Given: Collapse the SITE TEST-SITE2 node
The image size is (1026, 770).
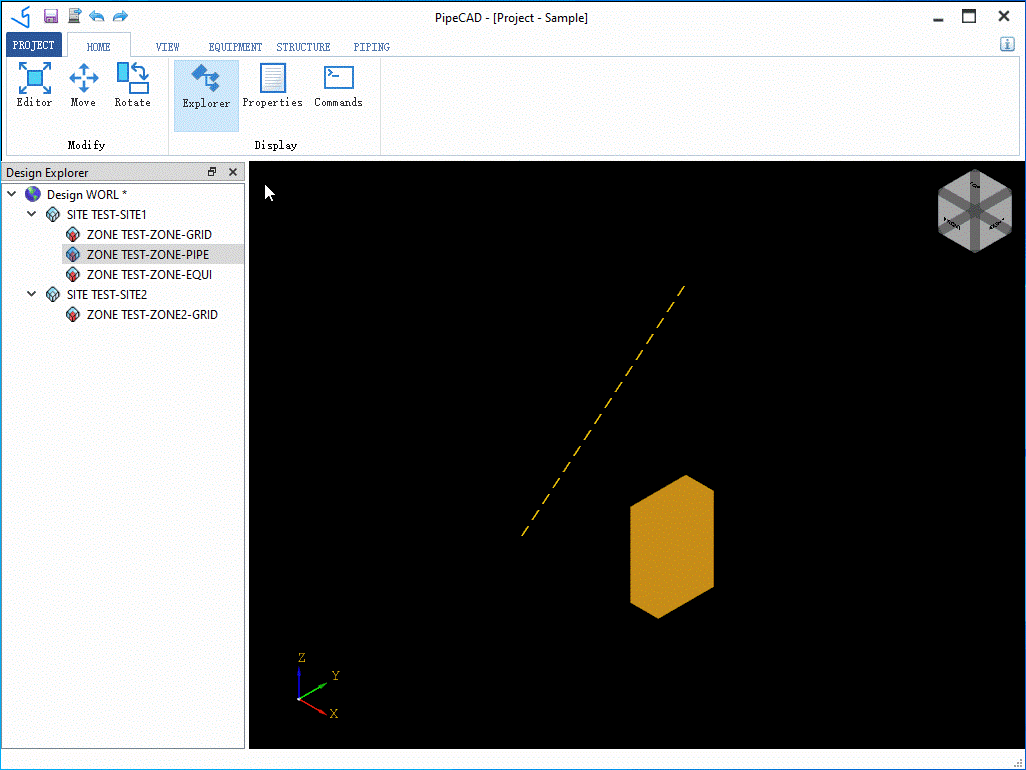Looking at the screenshot, I should click(x=31, y=294).
